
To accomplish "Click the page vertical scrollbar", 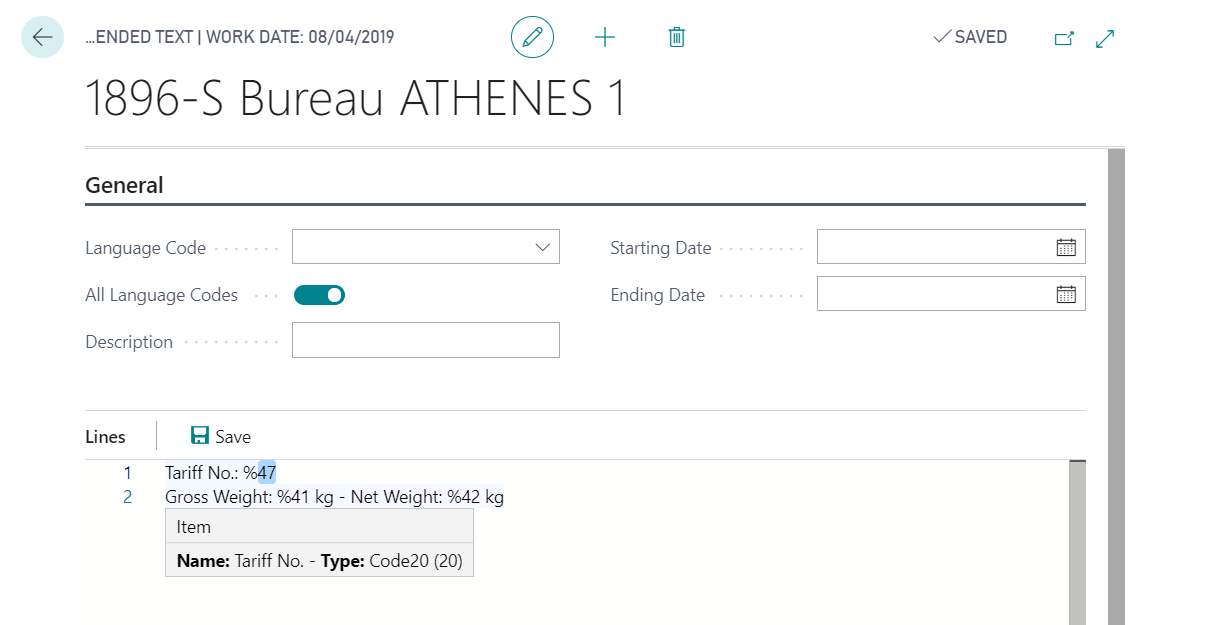I will tap(1116, 387).
